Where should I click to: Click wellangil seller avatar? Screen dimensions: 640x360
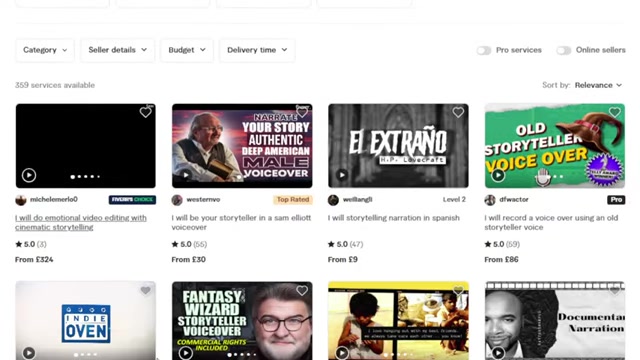(x=333, y=200)
